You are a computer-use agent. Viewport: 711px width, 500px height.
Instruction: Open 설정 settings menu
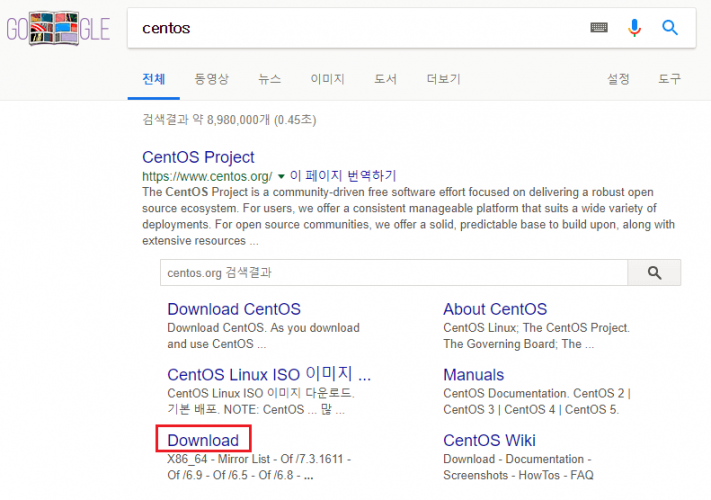[x=618, y=79]
